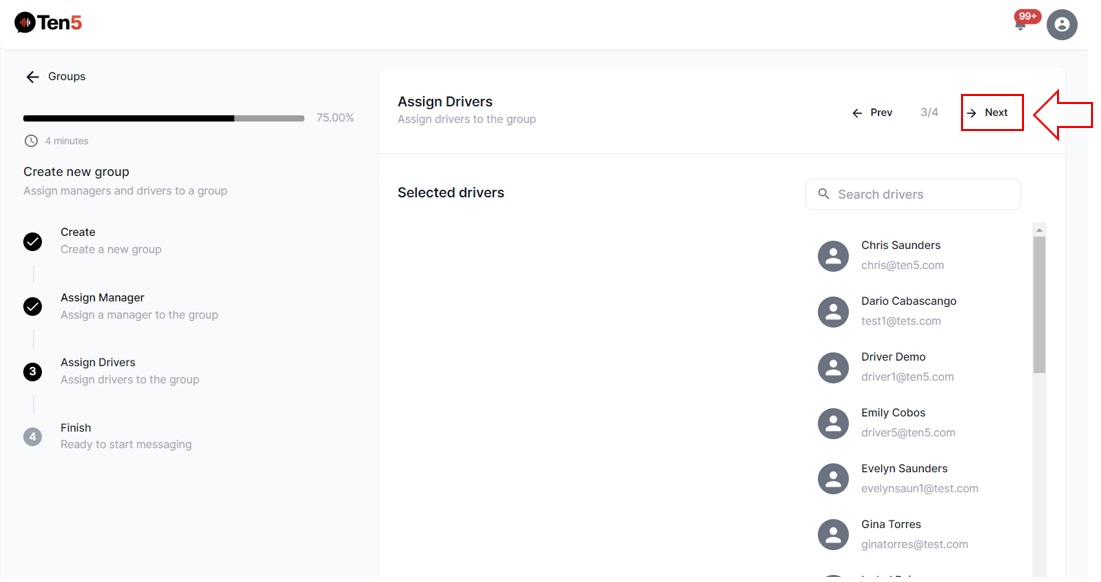Click Chris Saunders' avatar icon
Viewport: 1101px width, 582px height.
[x=833, y=256]
